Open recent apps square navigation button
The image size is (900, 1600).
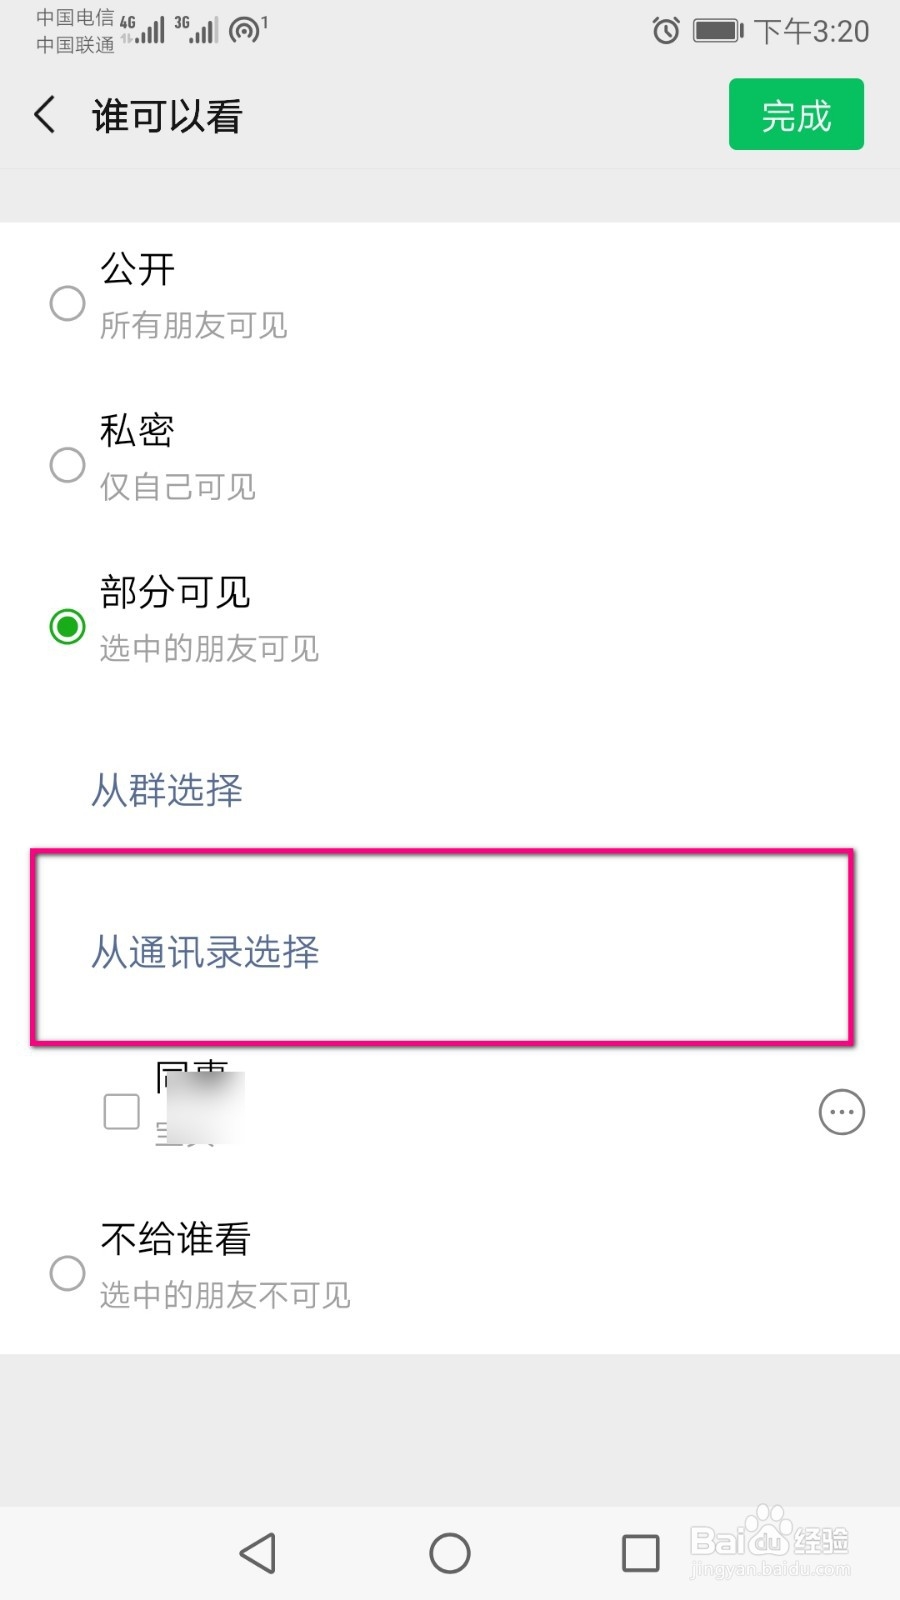point(641,1553)
